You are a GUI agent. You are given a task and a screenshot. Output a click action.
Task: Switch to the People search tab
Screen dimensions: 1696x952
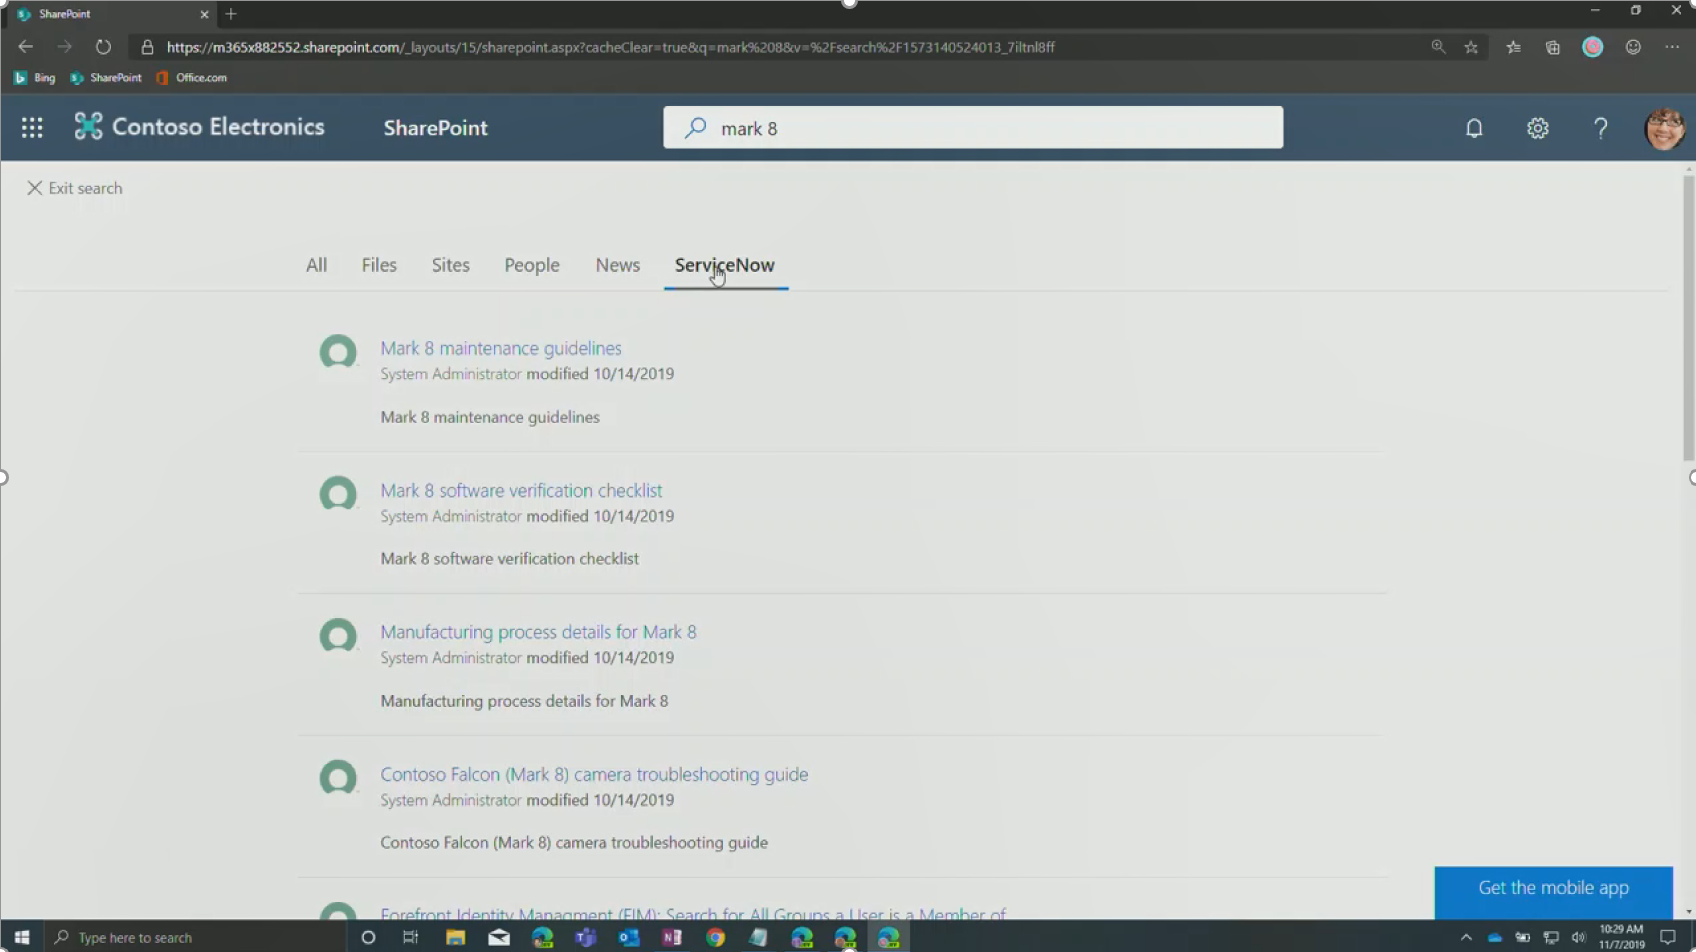click(532, 265)
